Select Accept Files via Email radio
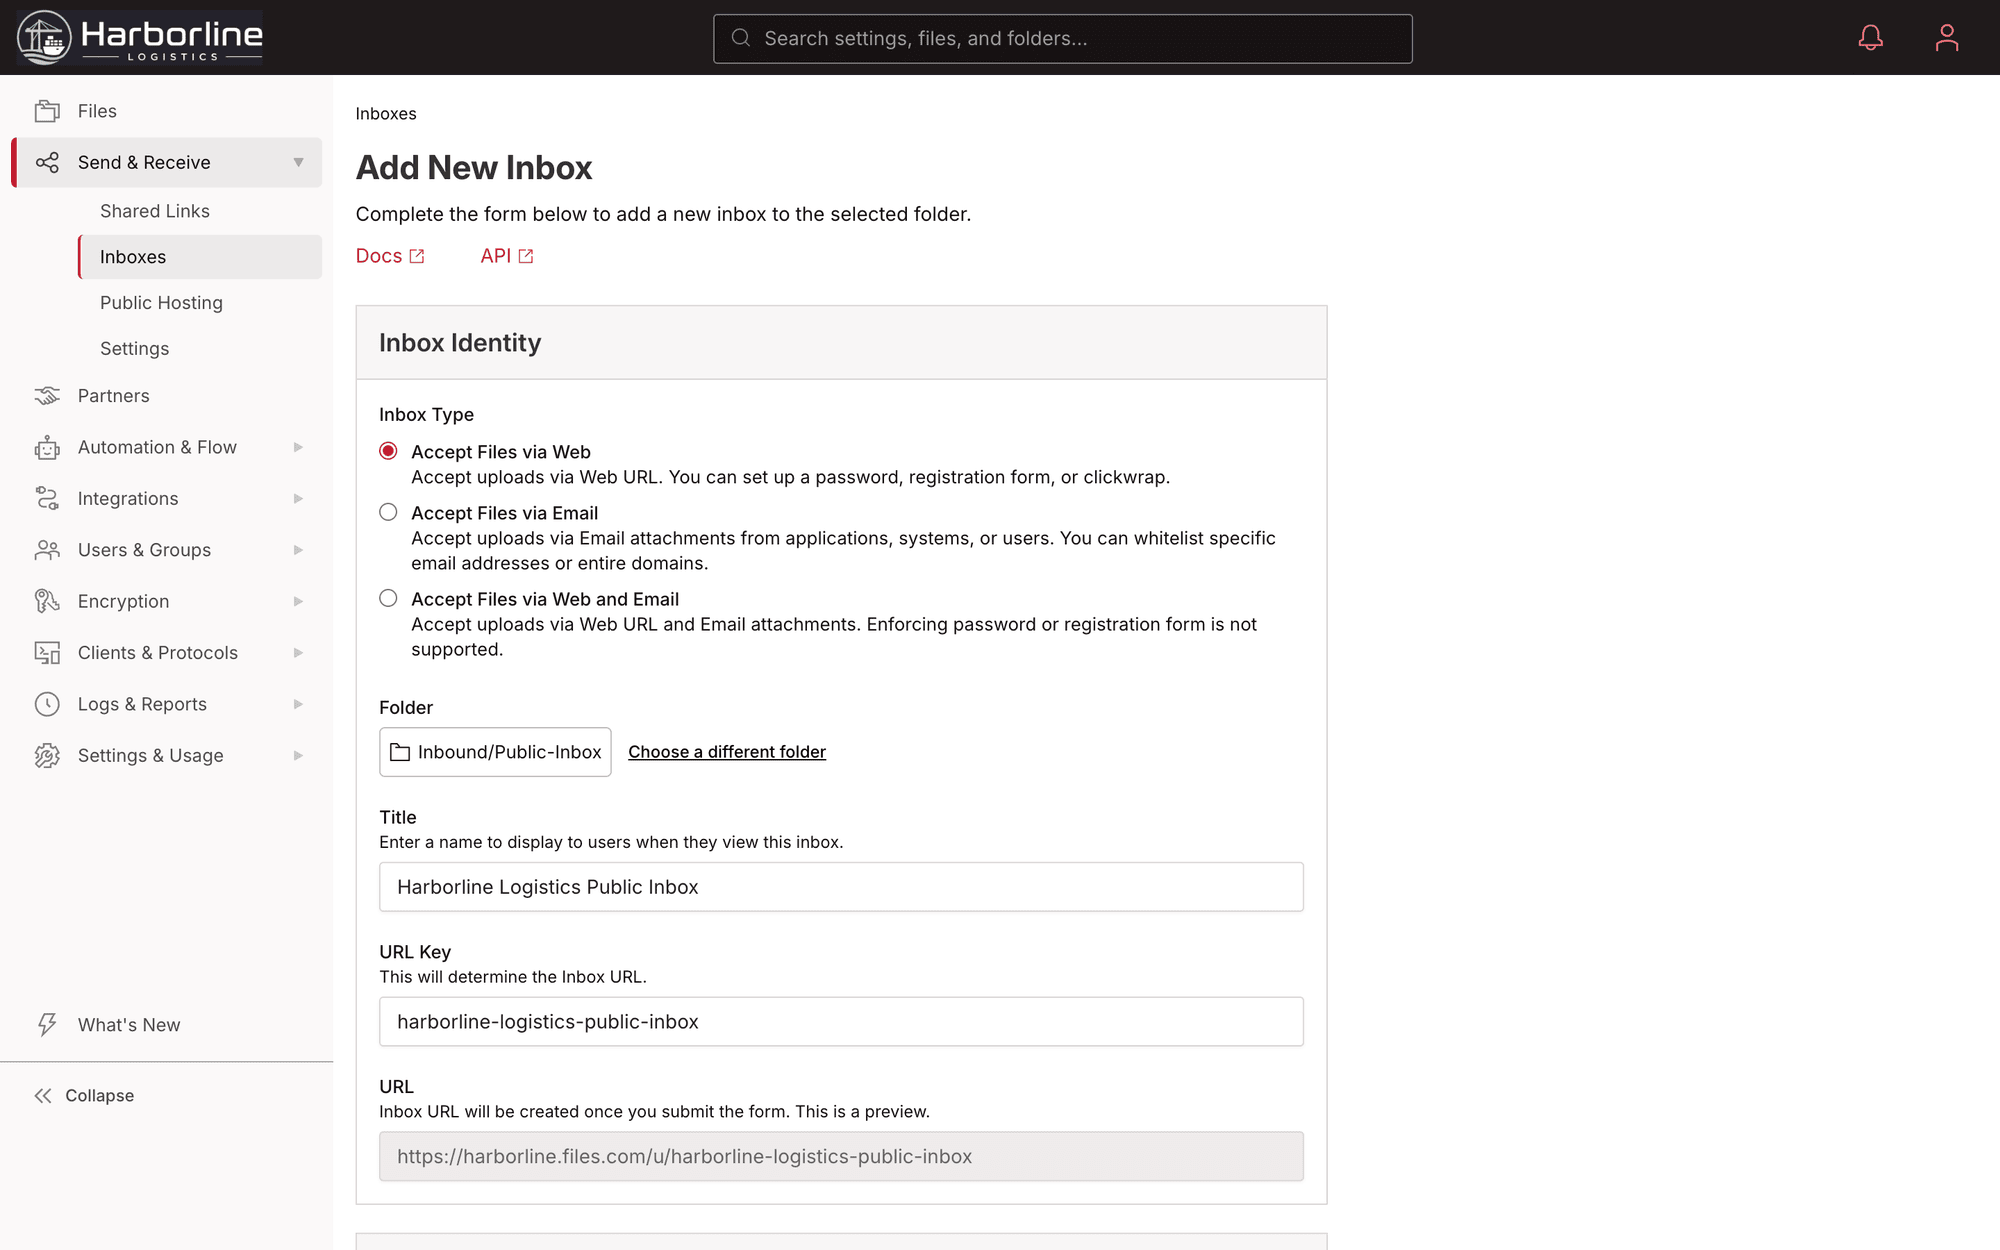Image resolution: width=2000 pixels, height=1250 pixels. (x=388, y=512)
